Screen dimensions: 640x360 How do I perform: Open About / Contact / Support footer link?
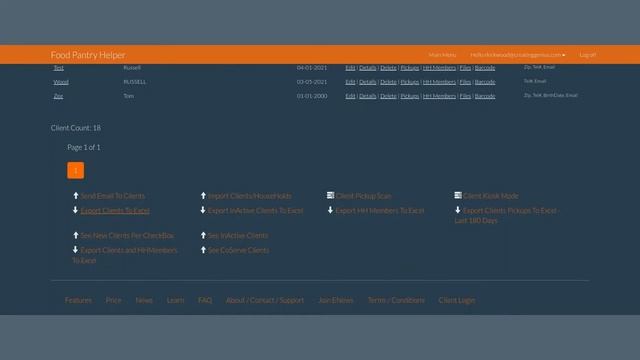click(265, 300)
